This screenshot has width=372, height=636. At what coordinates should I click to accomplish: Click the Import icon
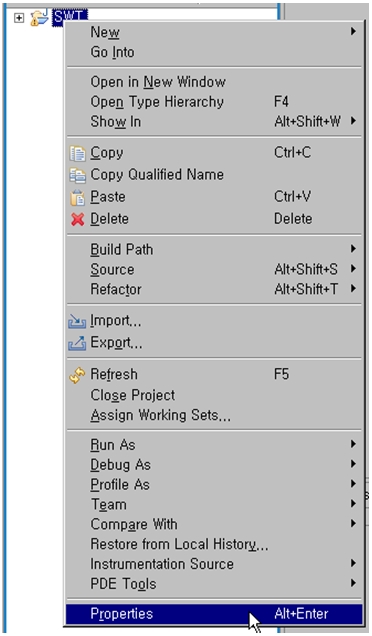[77, 321]
